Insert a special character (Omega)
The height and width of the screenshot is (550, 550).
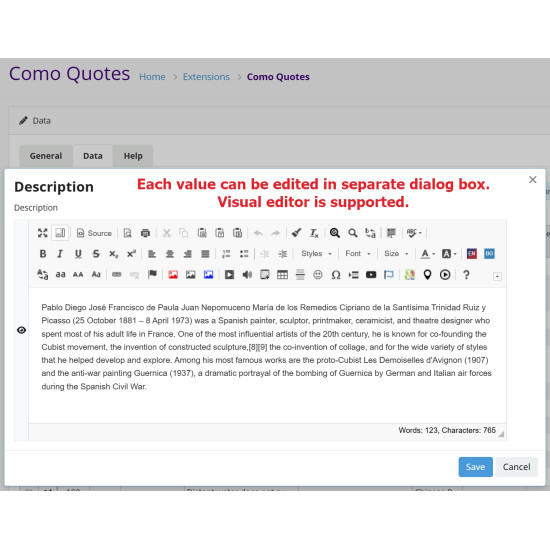coord(336,274)
